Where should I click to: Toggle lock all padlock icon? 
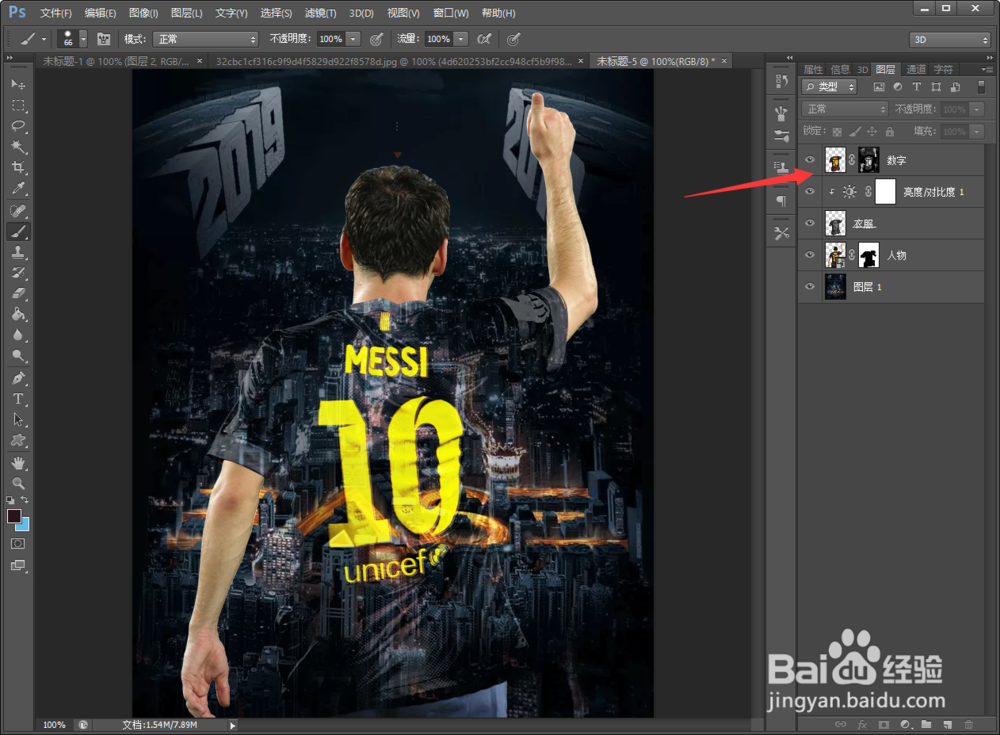coord(890,131)
